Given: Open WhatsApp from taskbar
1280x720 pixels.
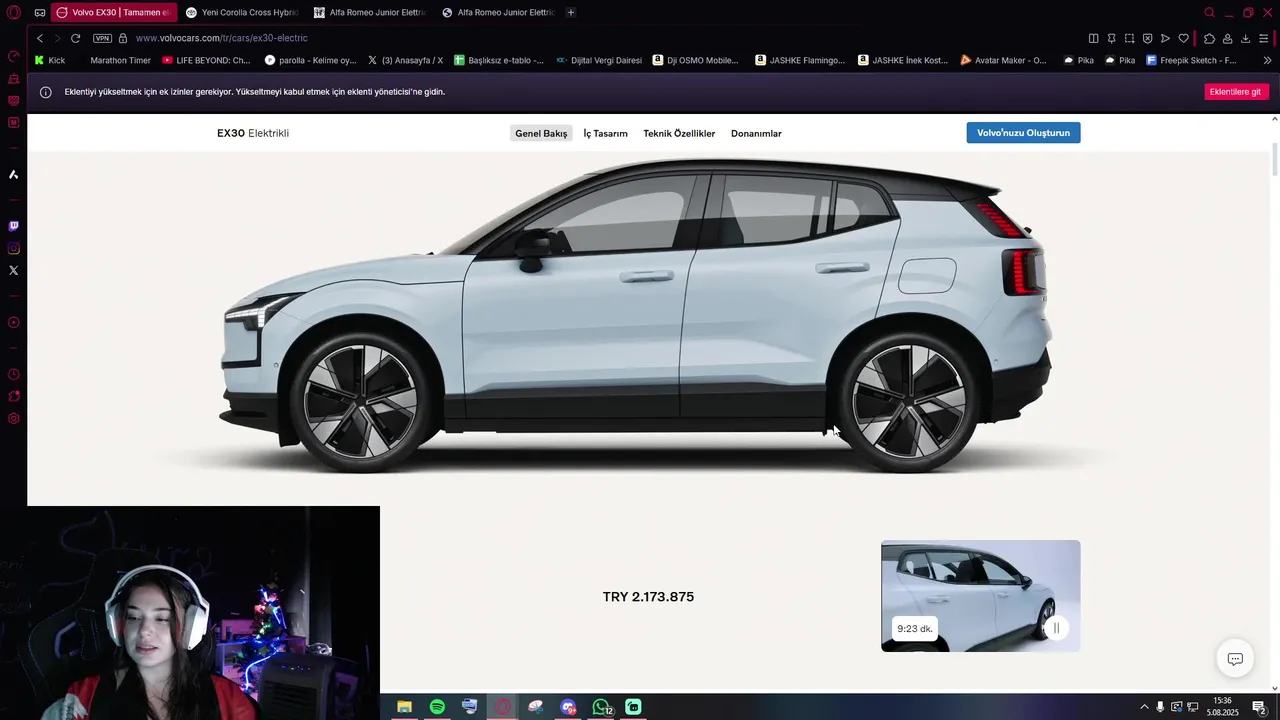Looking at the screenshot, I should [x=601, y=707].
